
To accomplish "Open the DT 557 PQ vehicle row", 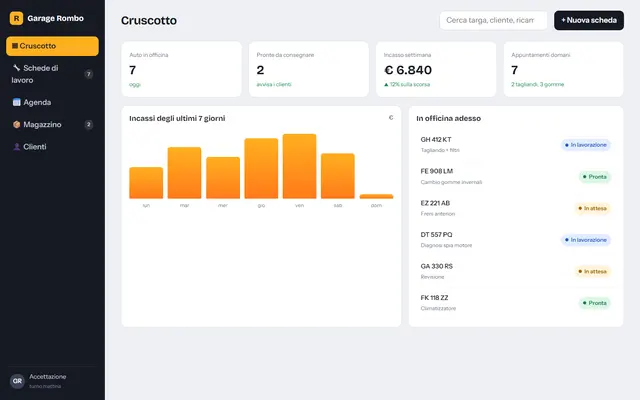I will click(516, 240).
